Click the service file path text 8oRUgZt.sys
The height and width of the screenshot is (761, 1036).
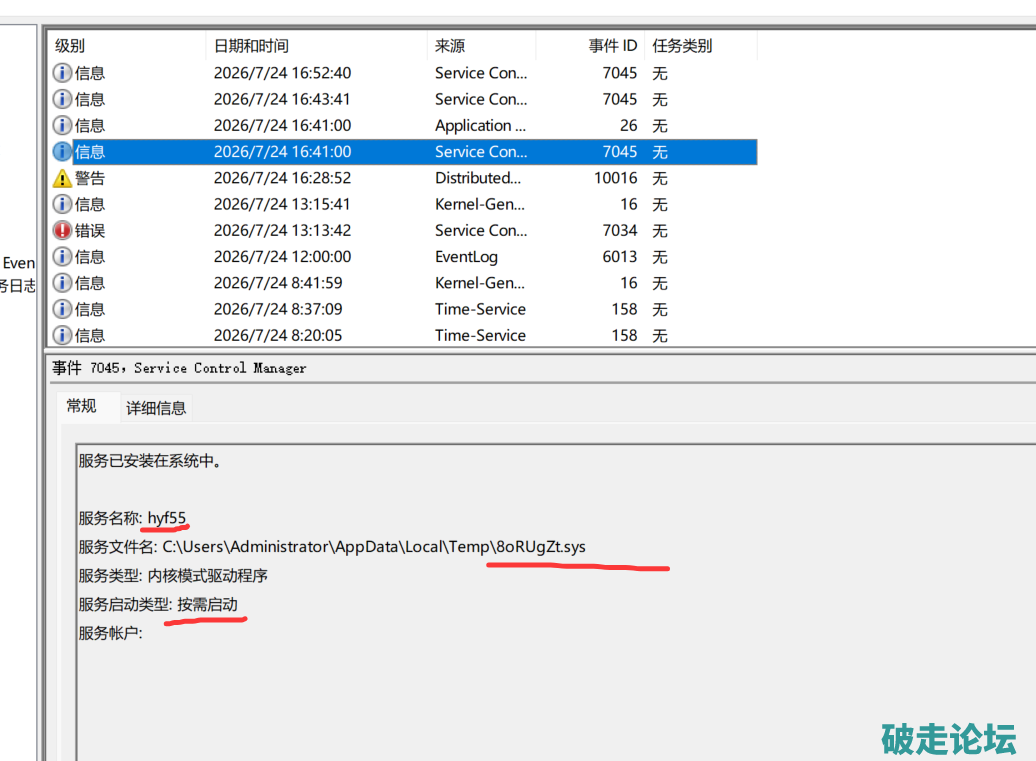(540, 547)
